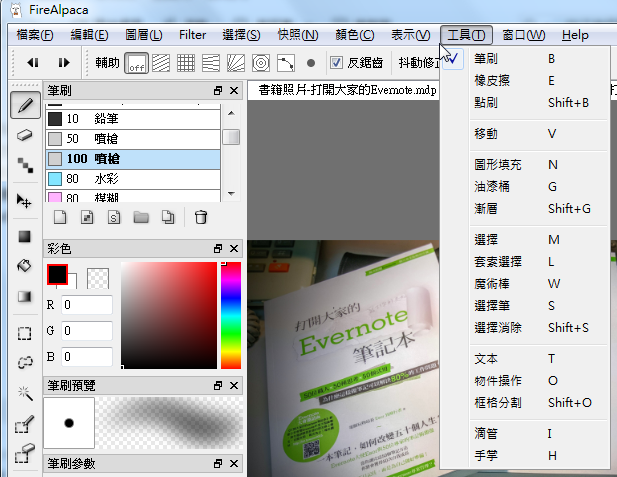This screenshot has width=617, height=477.
Task: Float the 筆刷 panel
Action: (218, 91)
